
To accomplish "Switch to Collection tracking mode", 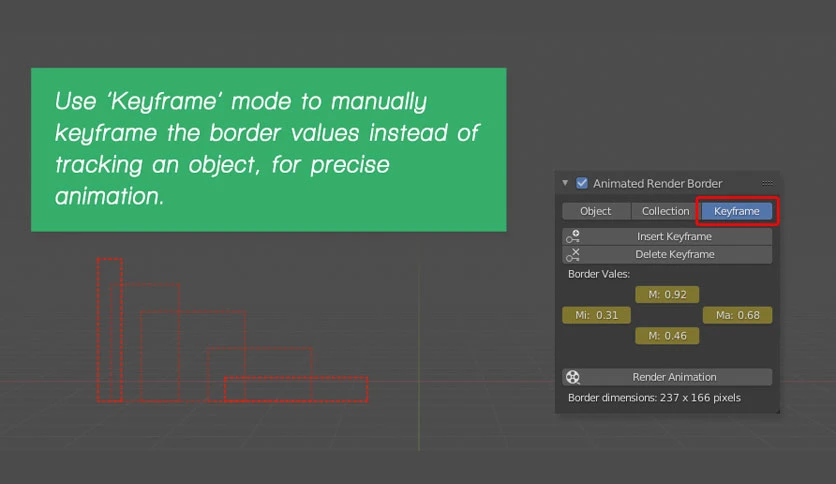I will (x=665, y=211).
